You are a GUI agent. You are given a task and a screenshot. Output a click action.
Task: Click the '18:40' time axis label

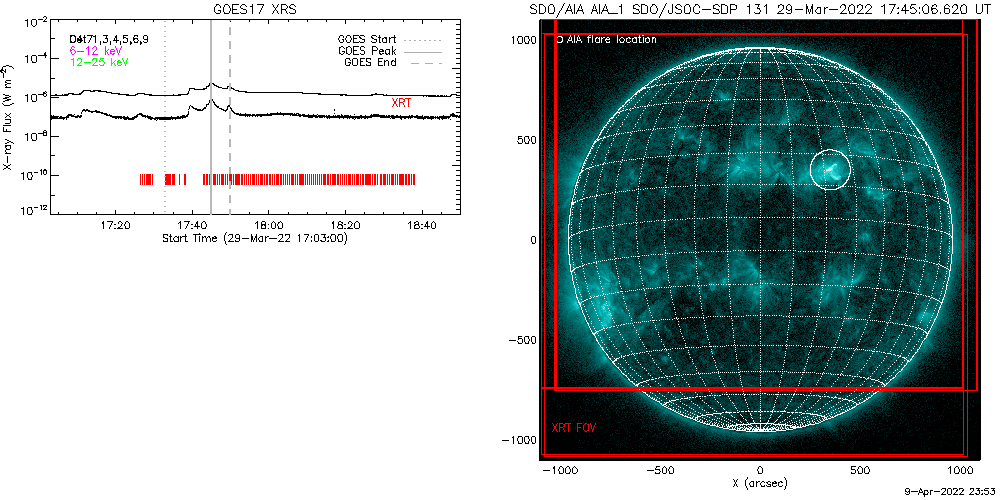coord(422,225)
